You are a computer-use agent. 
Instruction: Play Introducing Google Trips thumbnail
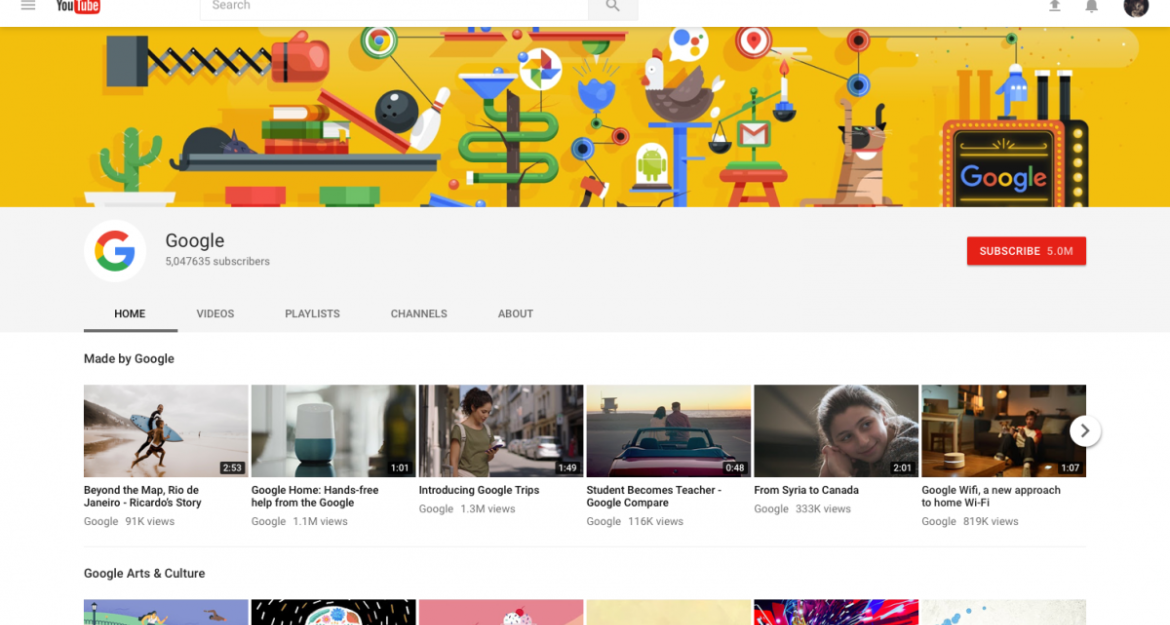[501, 431]
